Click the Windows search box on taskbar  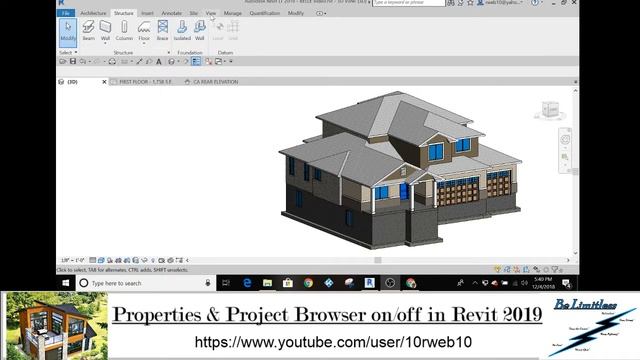click(146, 283)
